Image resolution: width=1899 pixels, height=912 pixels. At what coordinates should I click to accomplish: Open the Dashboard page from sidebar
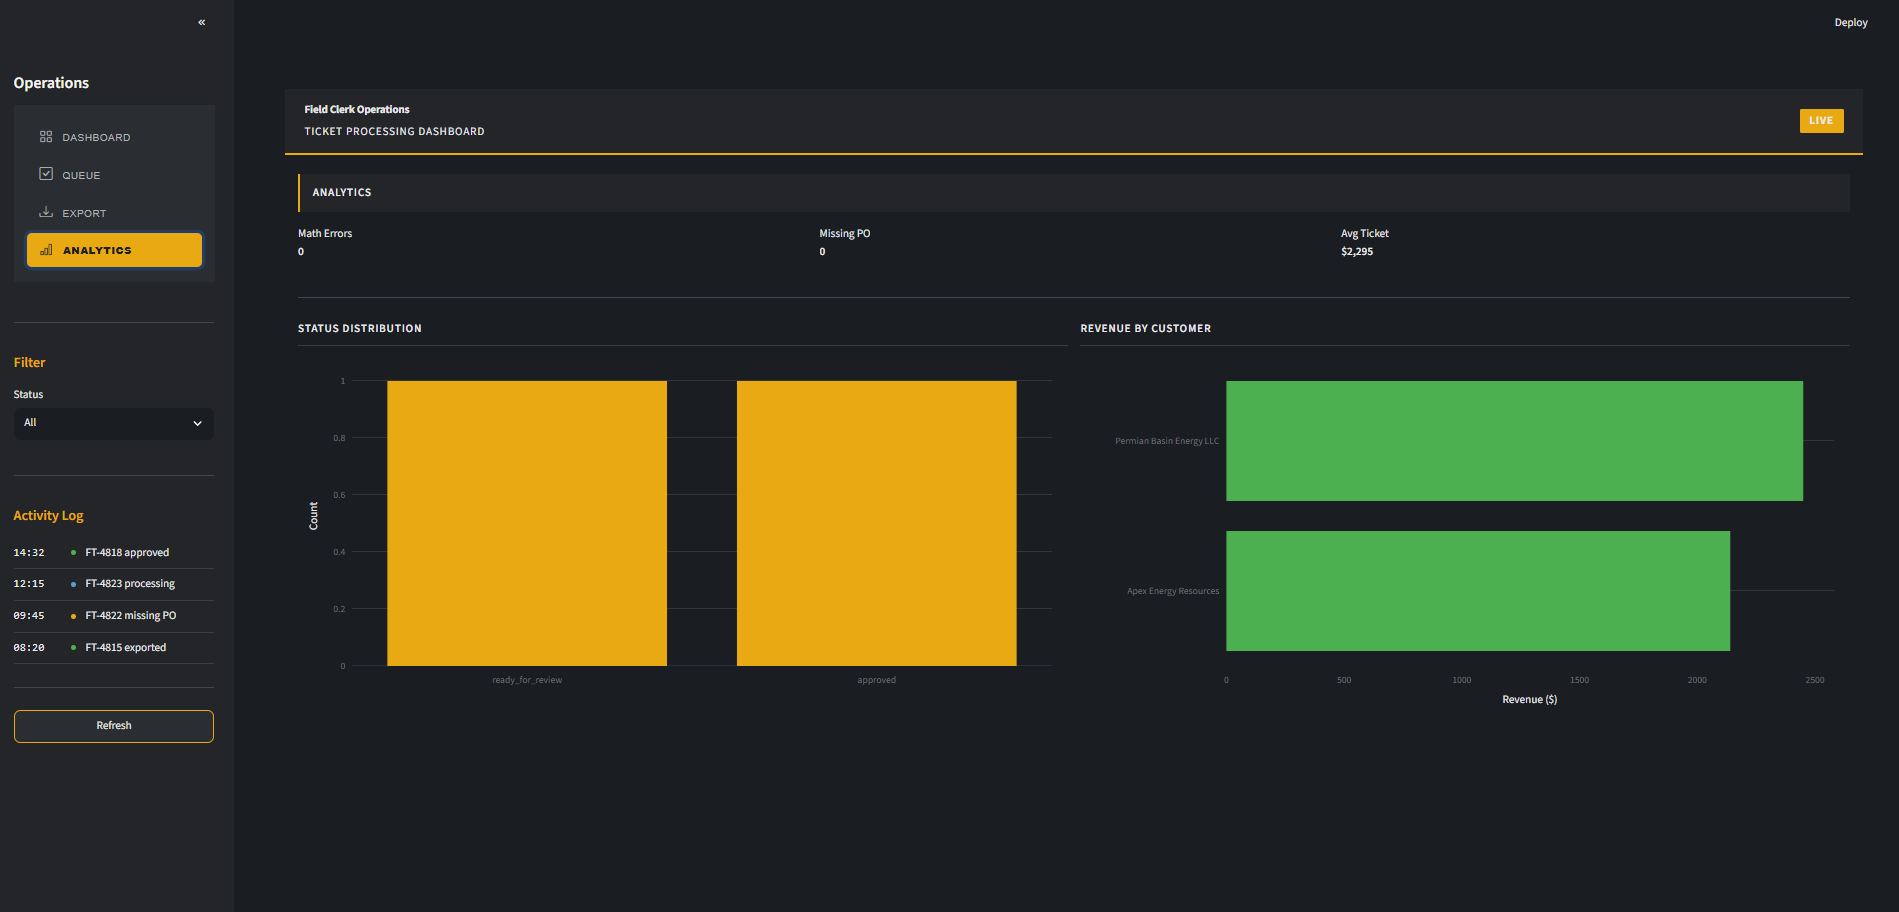[x=96, y=137]
